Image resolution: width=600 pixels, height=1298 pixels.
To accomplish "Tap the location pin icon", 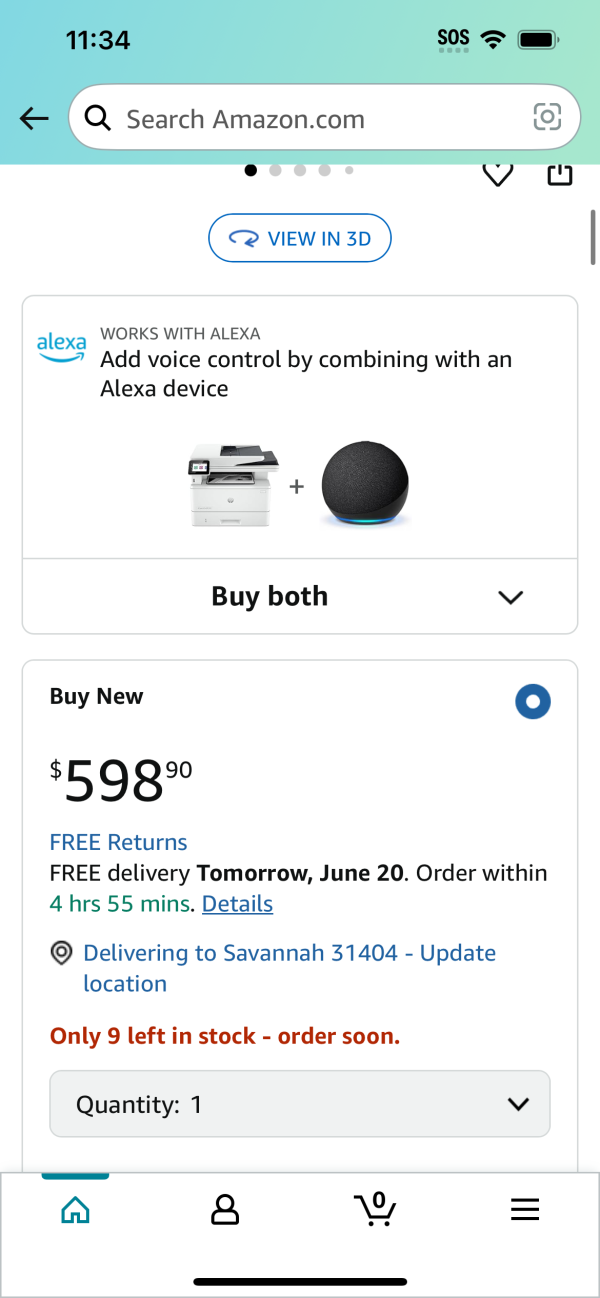I will point(62,954).
